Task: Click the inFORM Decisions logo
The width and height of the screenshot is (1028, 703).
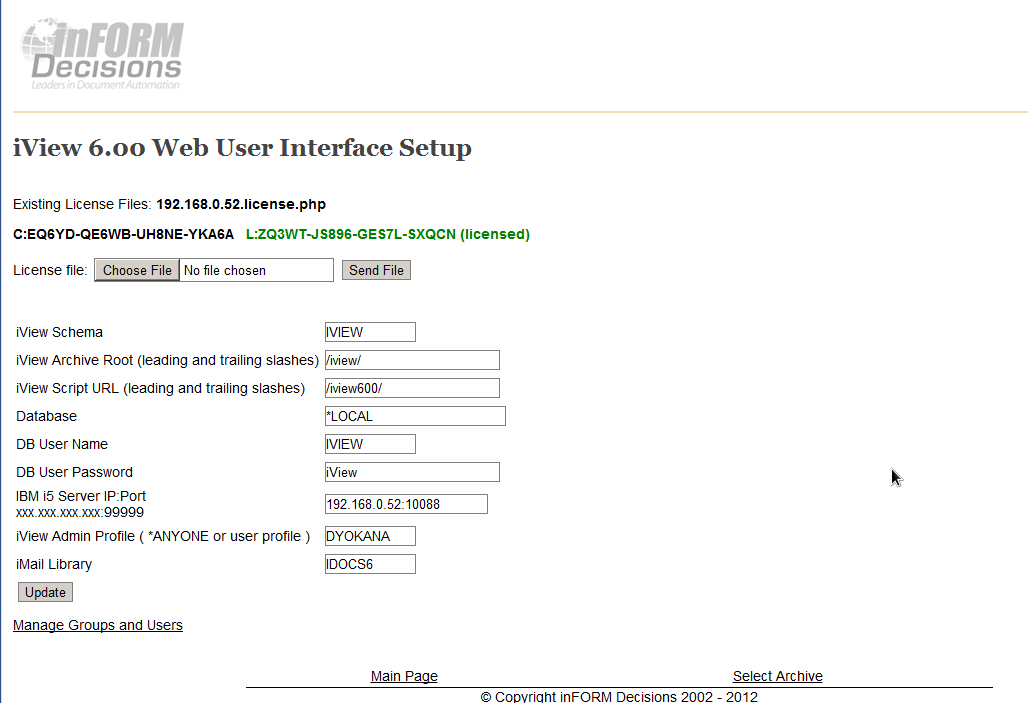Action: click(102, 54)
